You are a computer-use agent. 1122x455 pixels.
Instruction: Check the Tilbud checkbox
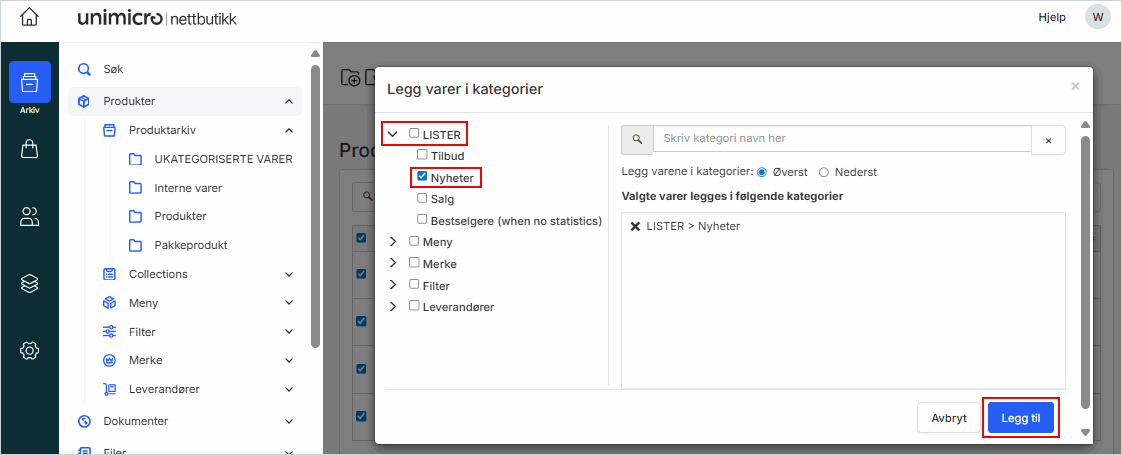pos(422,154)
